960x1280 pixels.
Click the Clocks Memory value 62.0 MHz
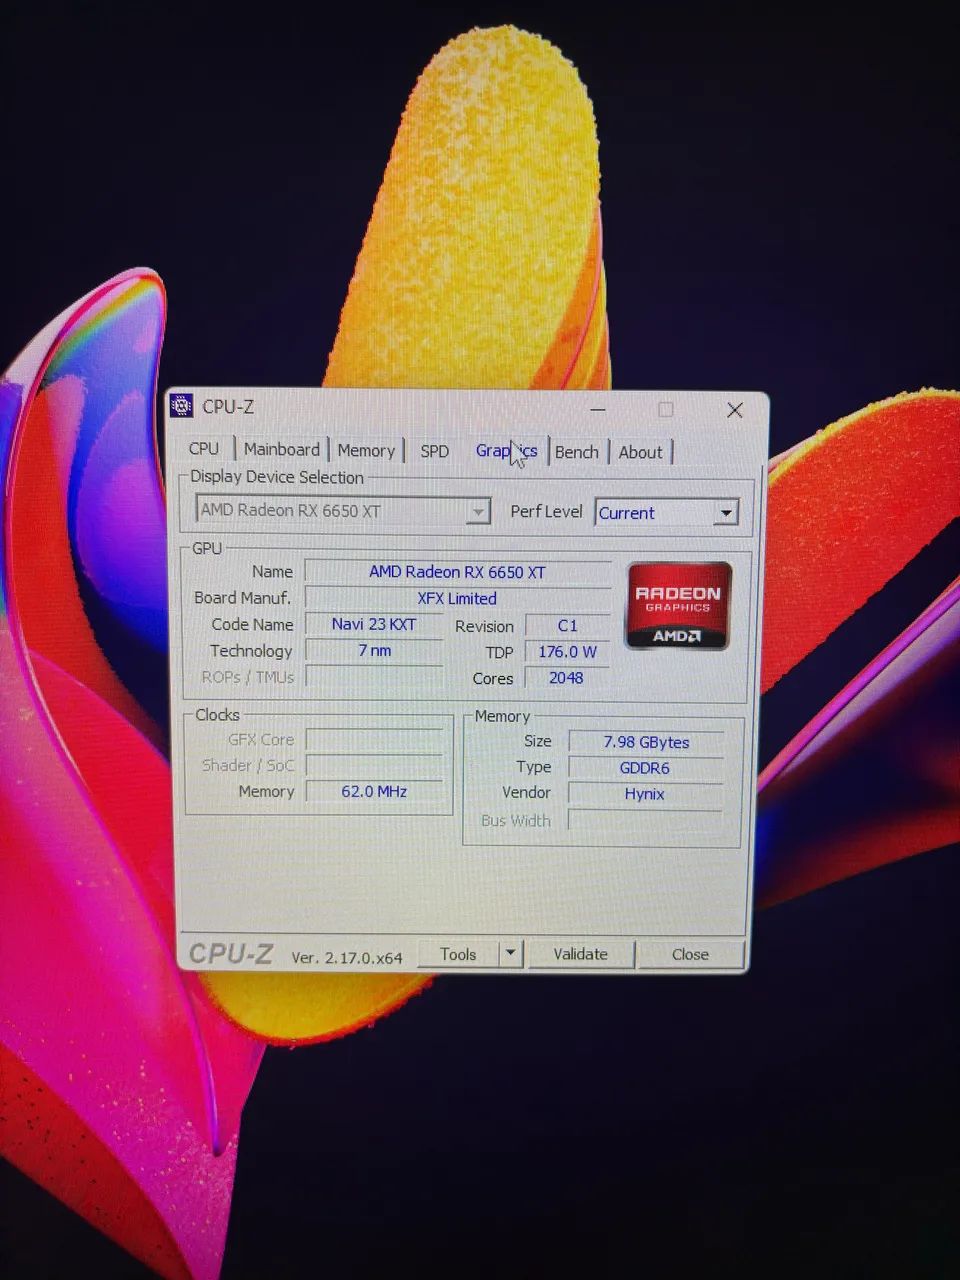click(x=374, y=791)
